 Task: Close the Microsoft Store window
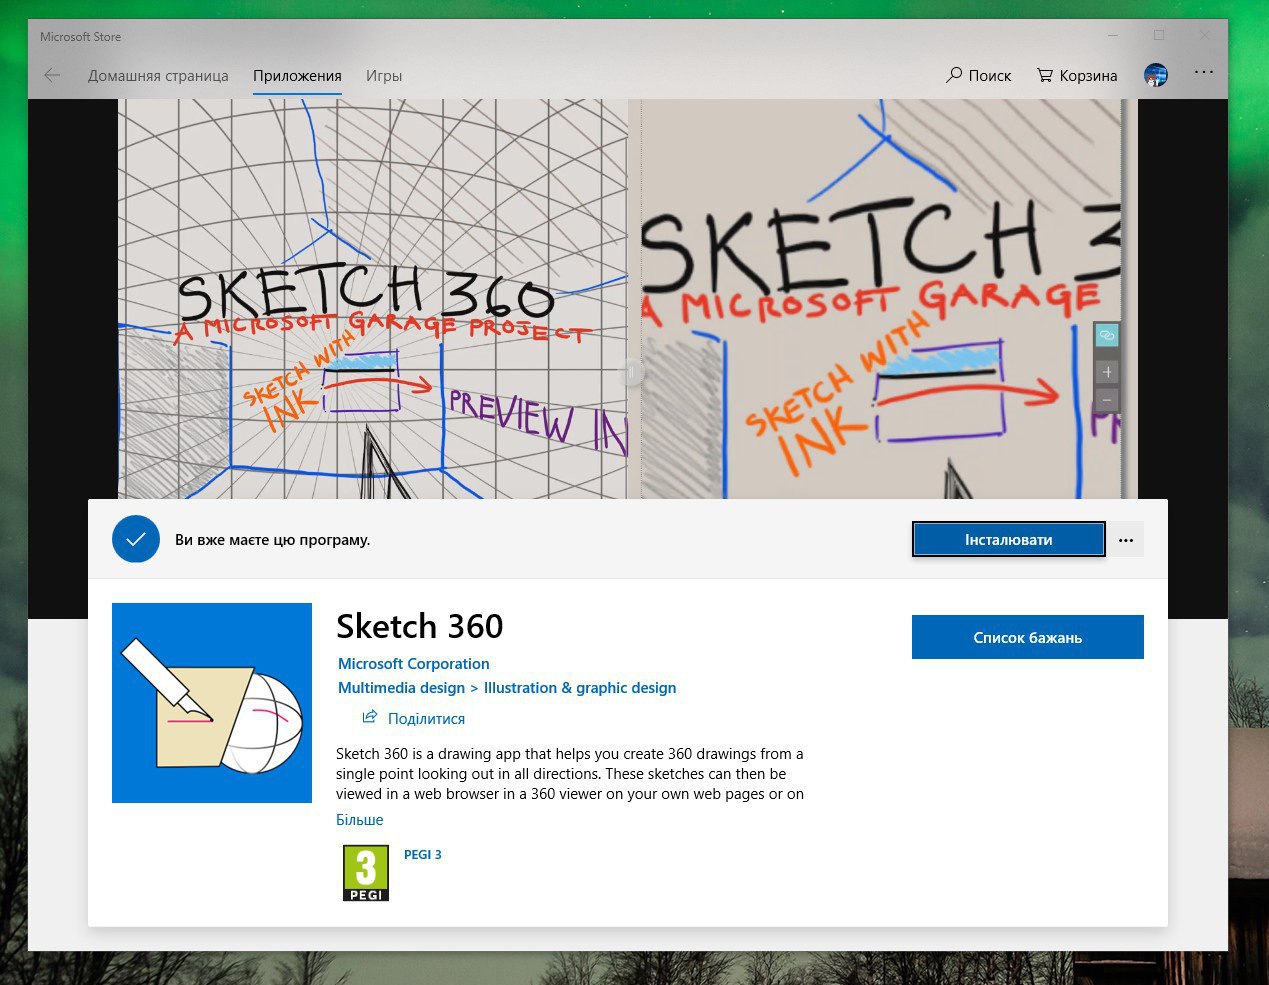coord(1205,36)
